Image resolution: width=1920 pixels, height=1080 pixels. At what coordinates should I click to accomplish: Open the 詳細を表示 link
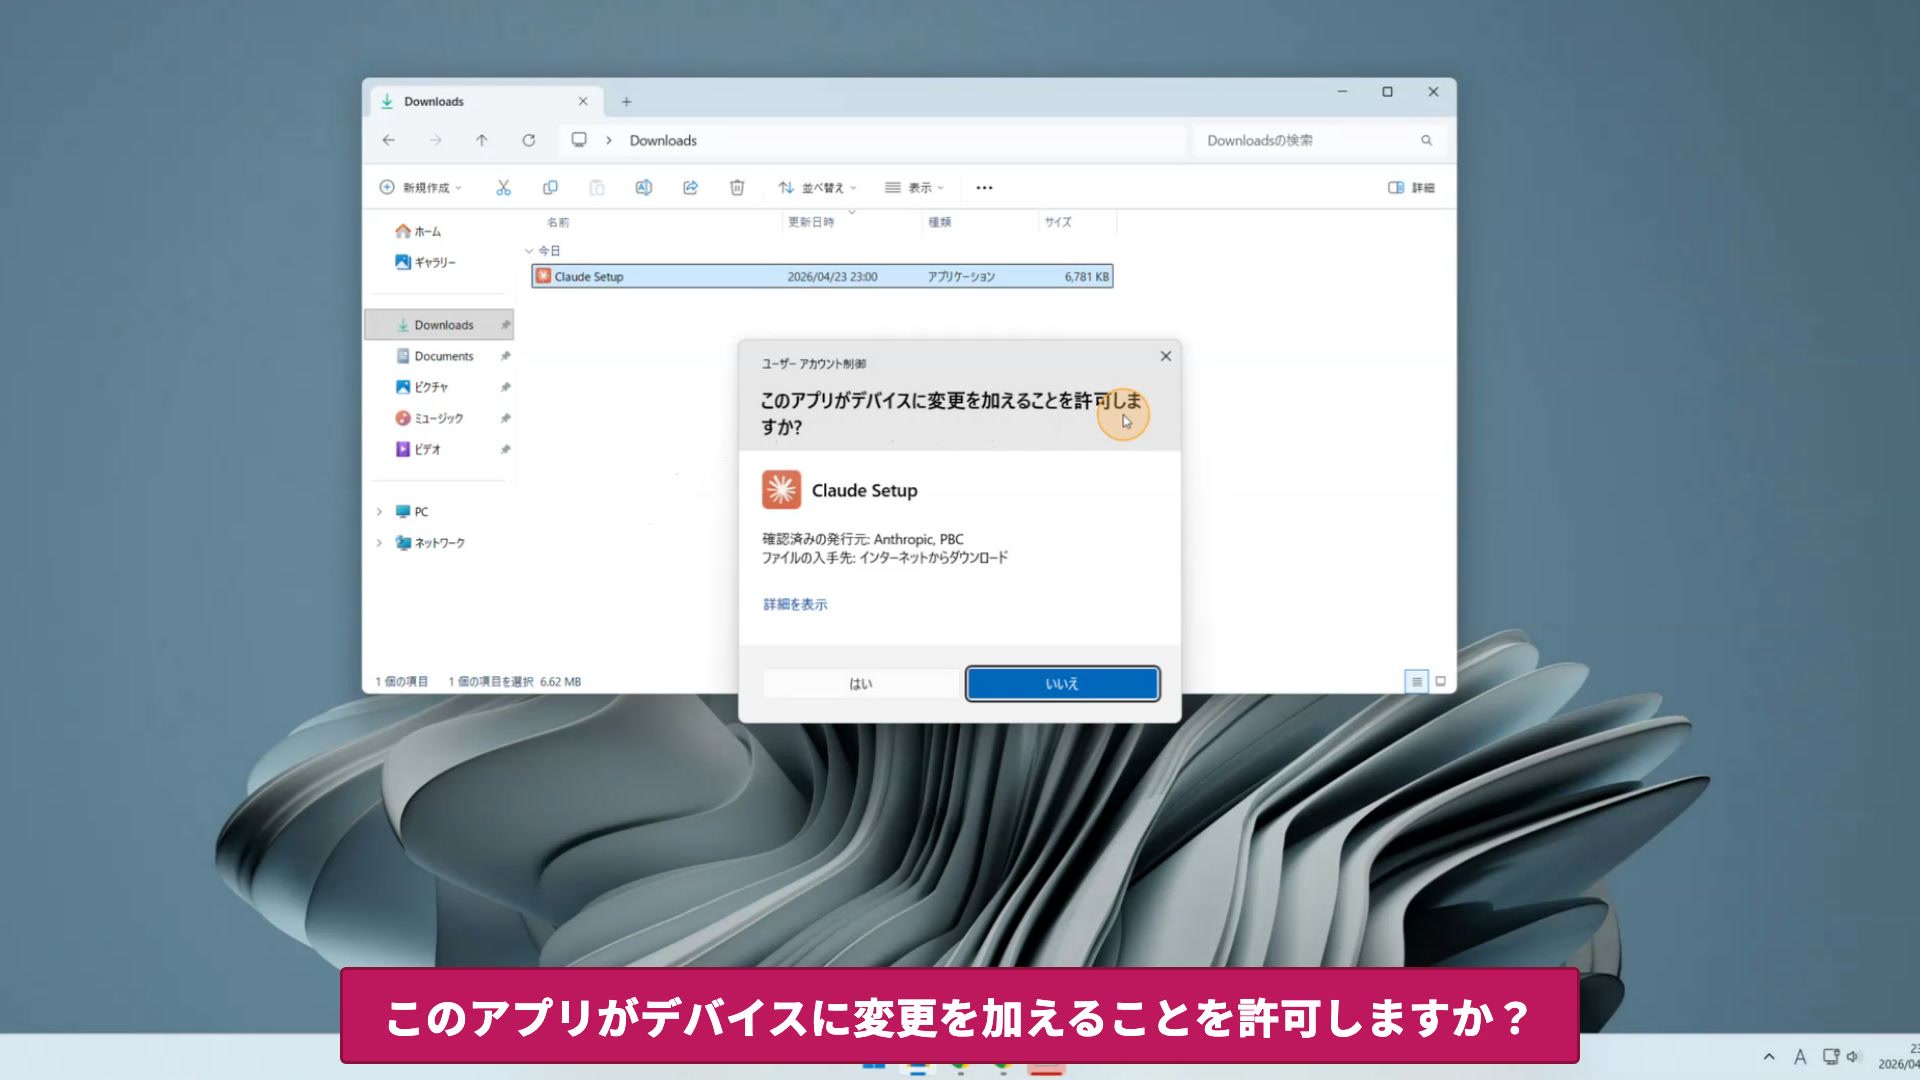pos(795,604)
